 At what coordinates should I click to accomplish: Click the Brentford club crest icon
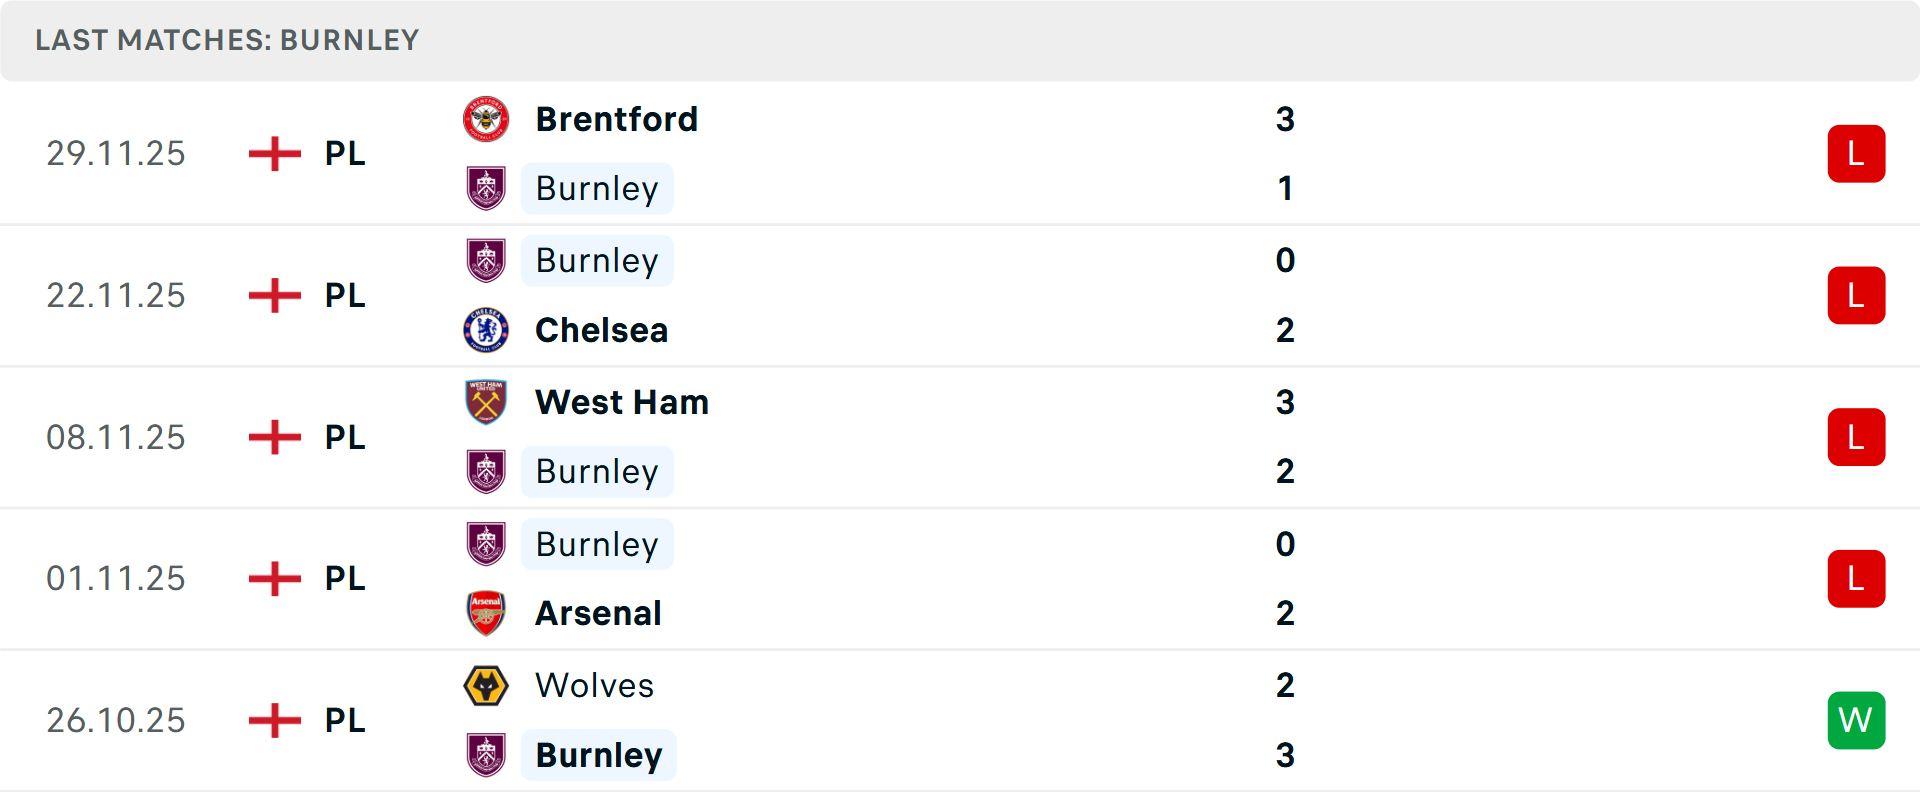486,119
